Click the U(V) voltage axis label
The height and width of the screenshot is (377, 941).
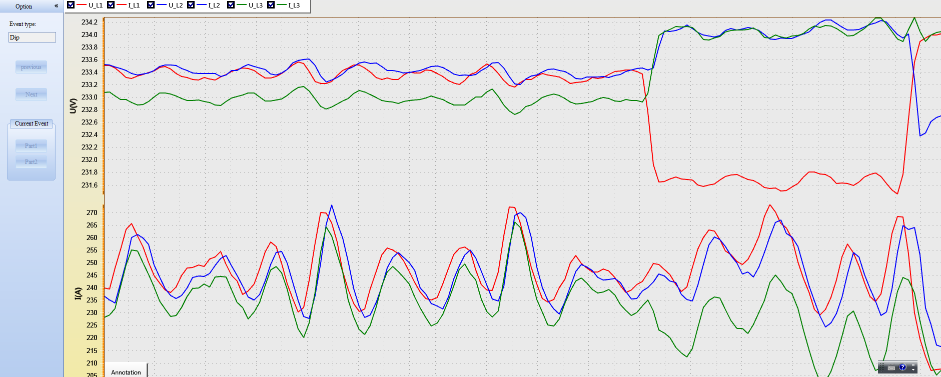[73, 105]
